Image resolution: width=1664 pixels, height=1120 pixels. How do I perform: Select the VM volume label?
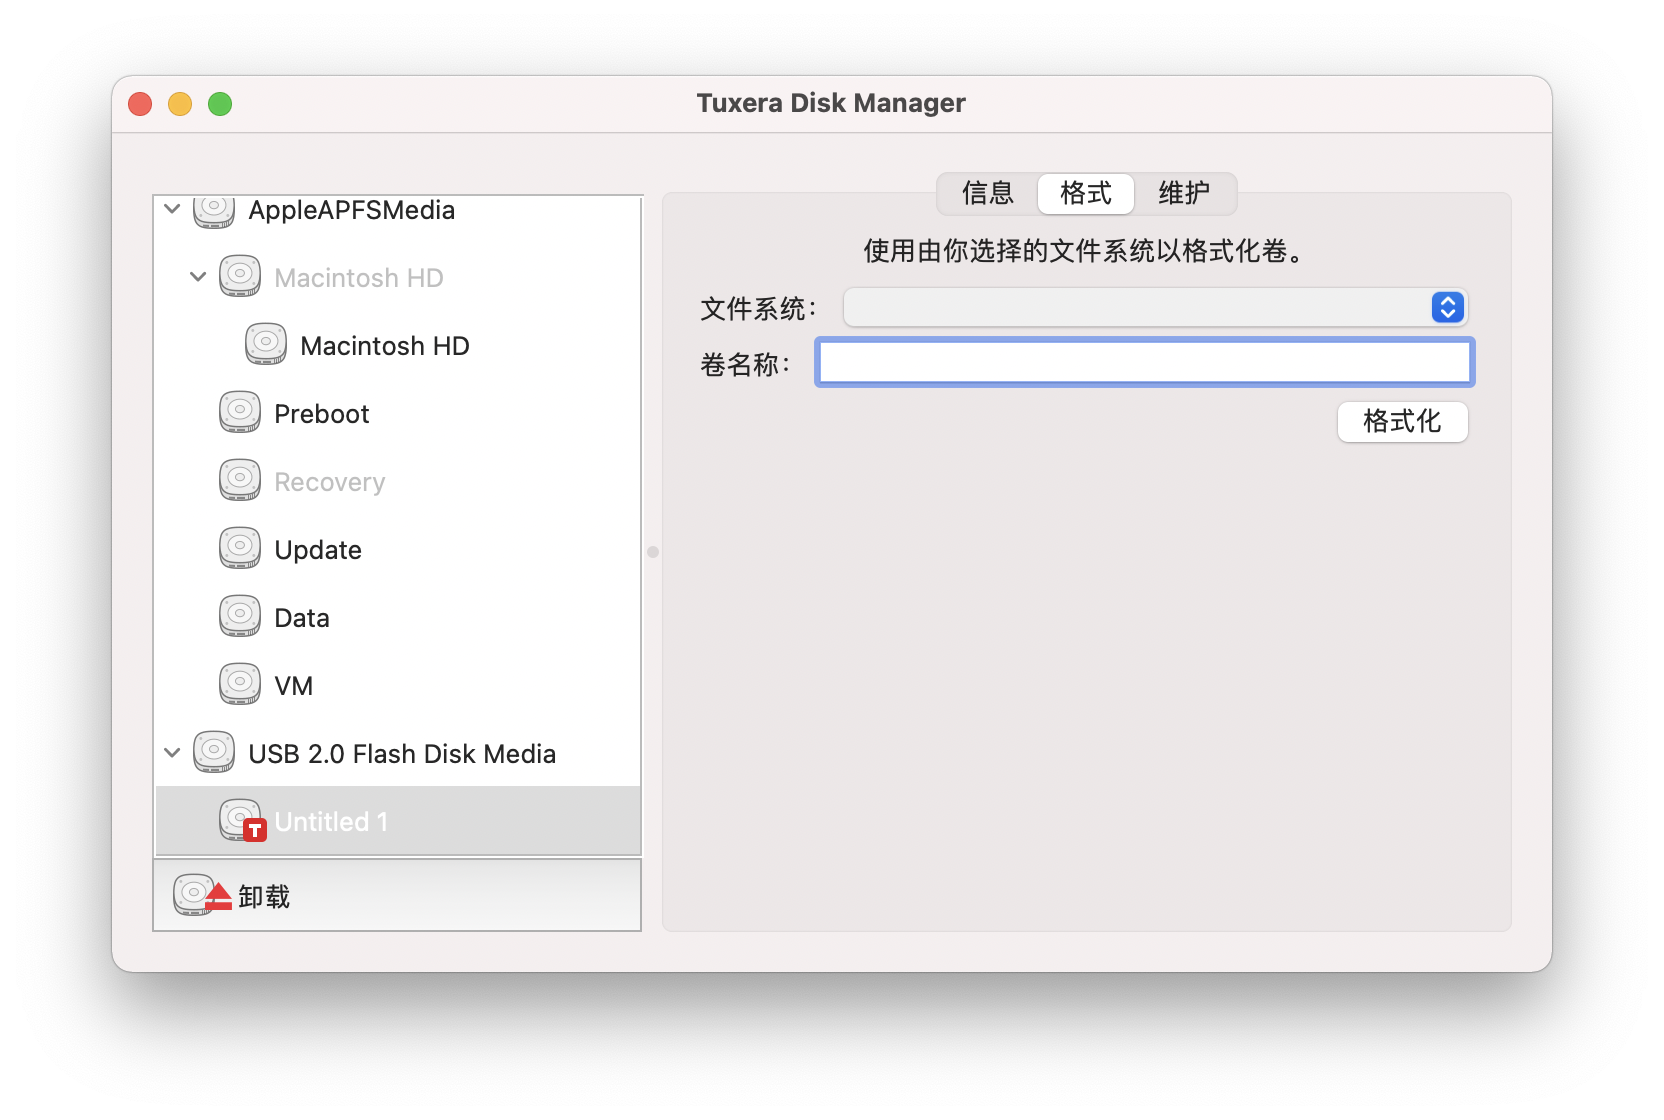point(294,686)
